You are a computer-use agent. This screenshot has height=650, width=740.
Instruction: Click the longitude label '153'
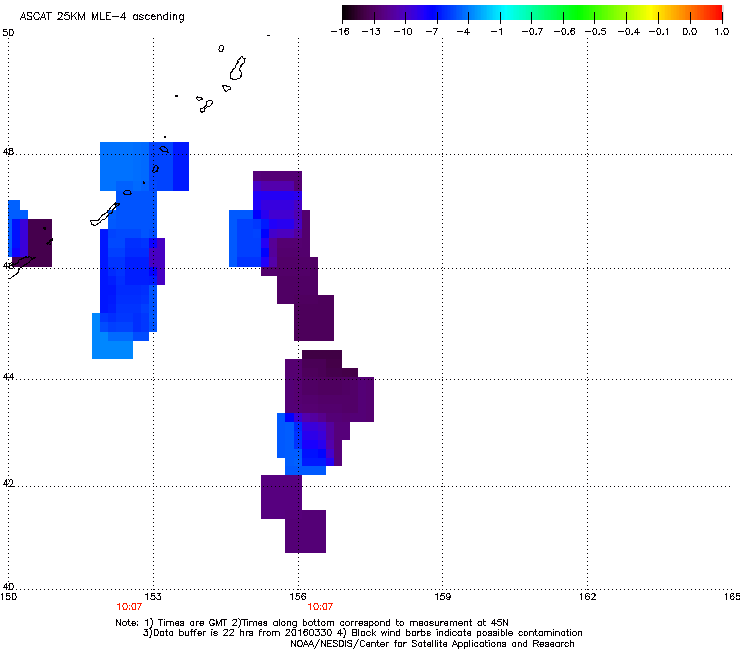tap(153, 597)
